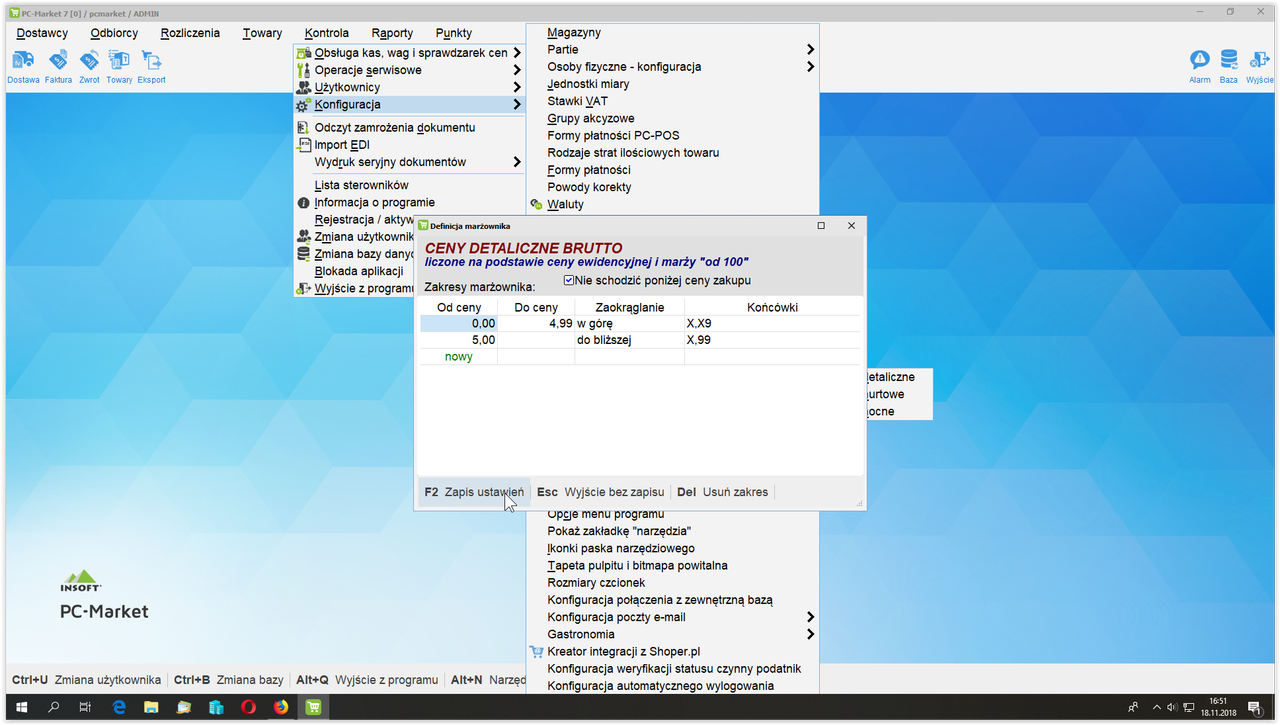Open the Raporty menu
Image resolution: width=1280 pixels, height=725 pixels.
click(392, 33)
